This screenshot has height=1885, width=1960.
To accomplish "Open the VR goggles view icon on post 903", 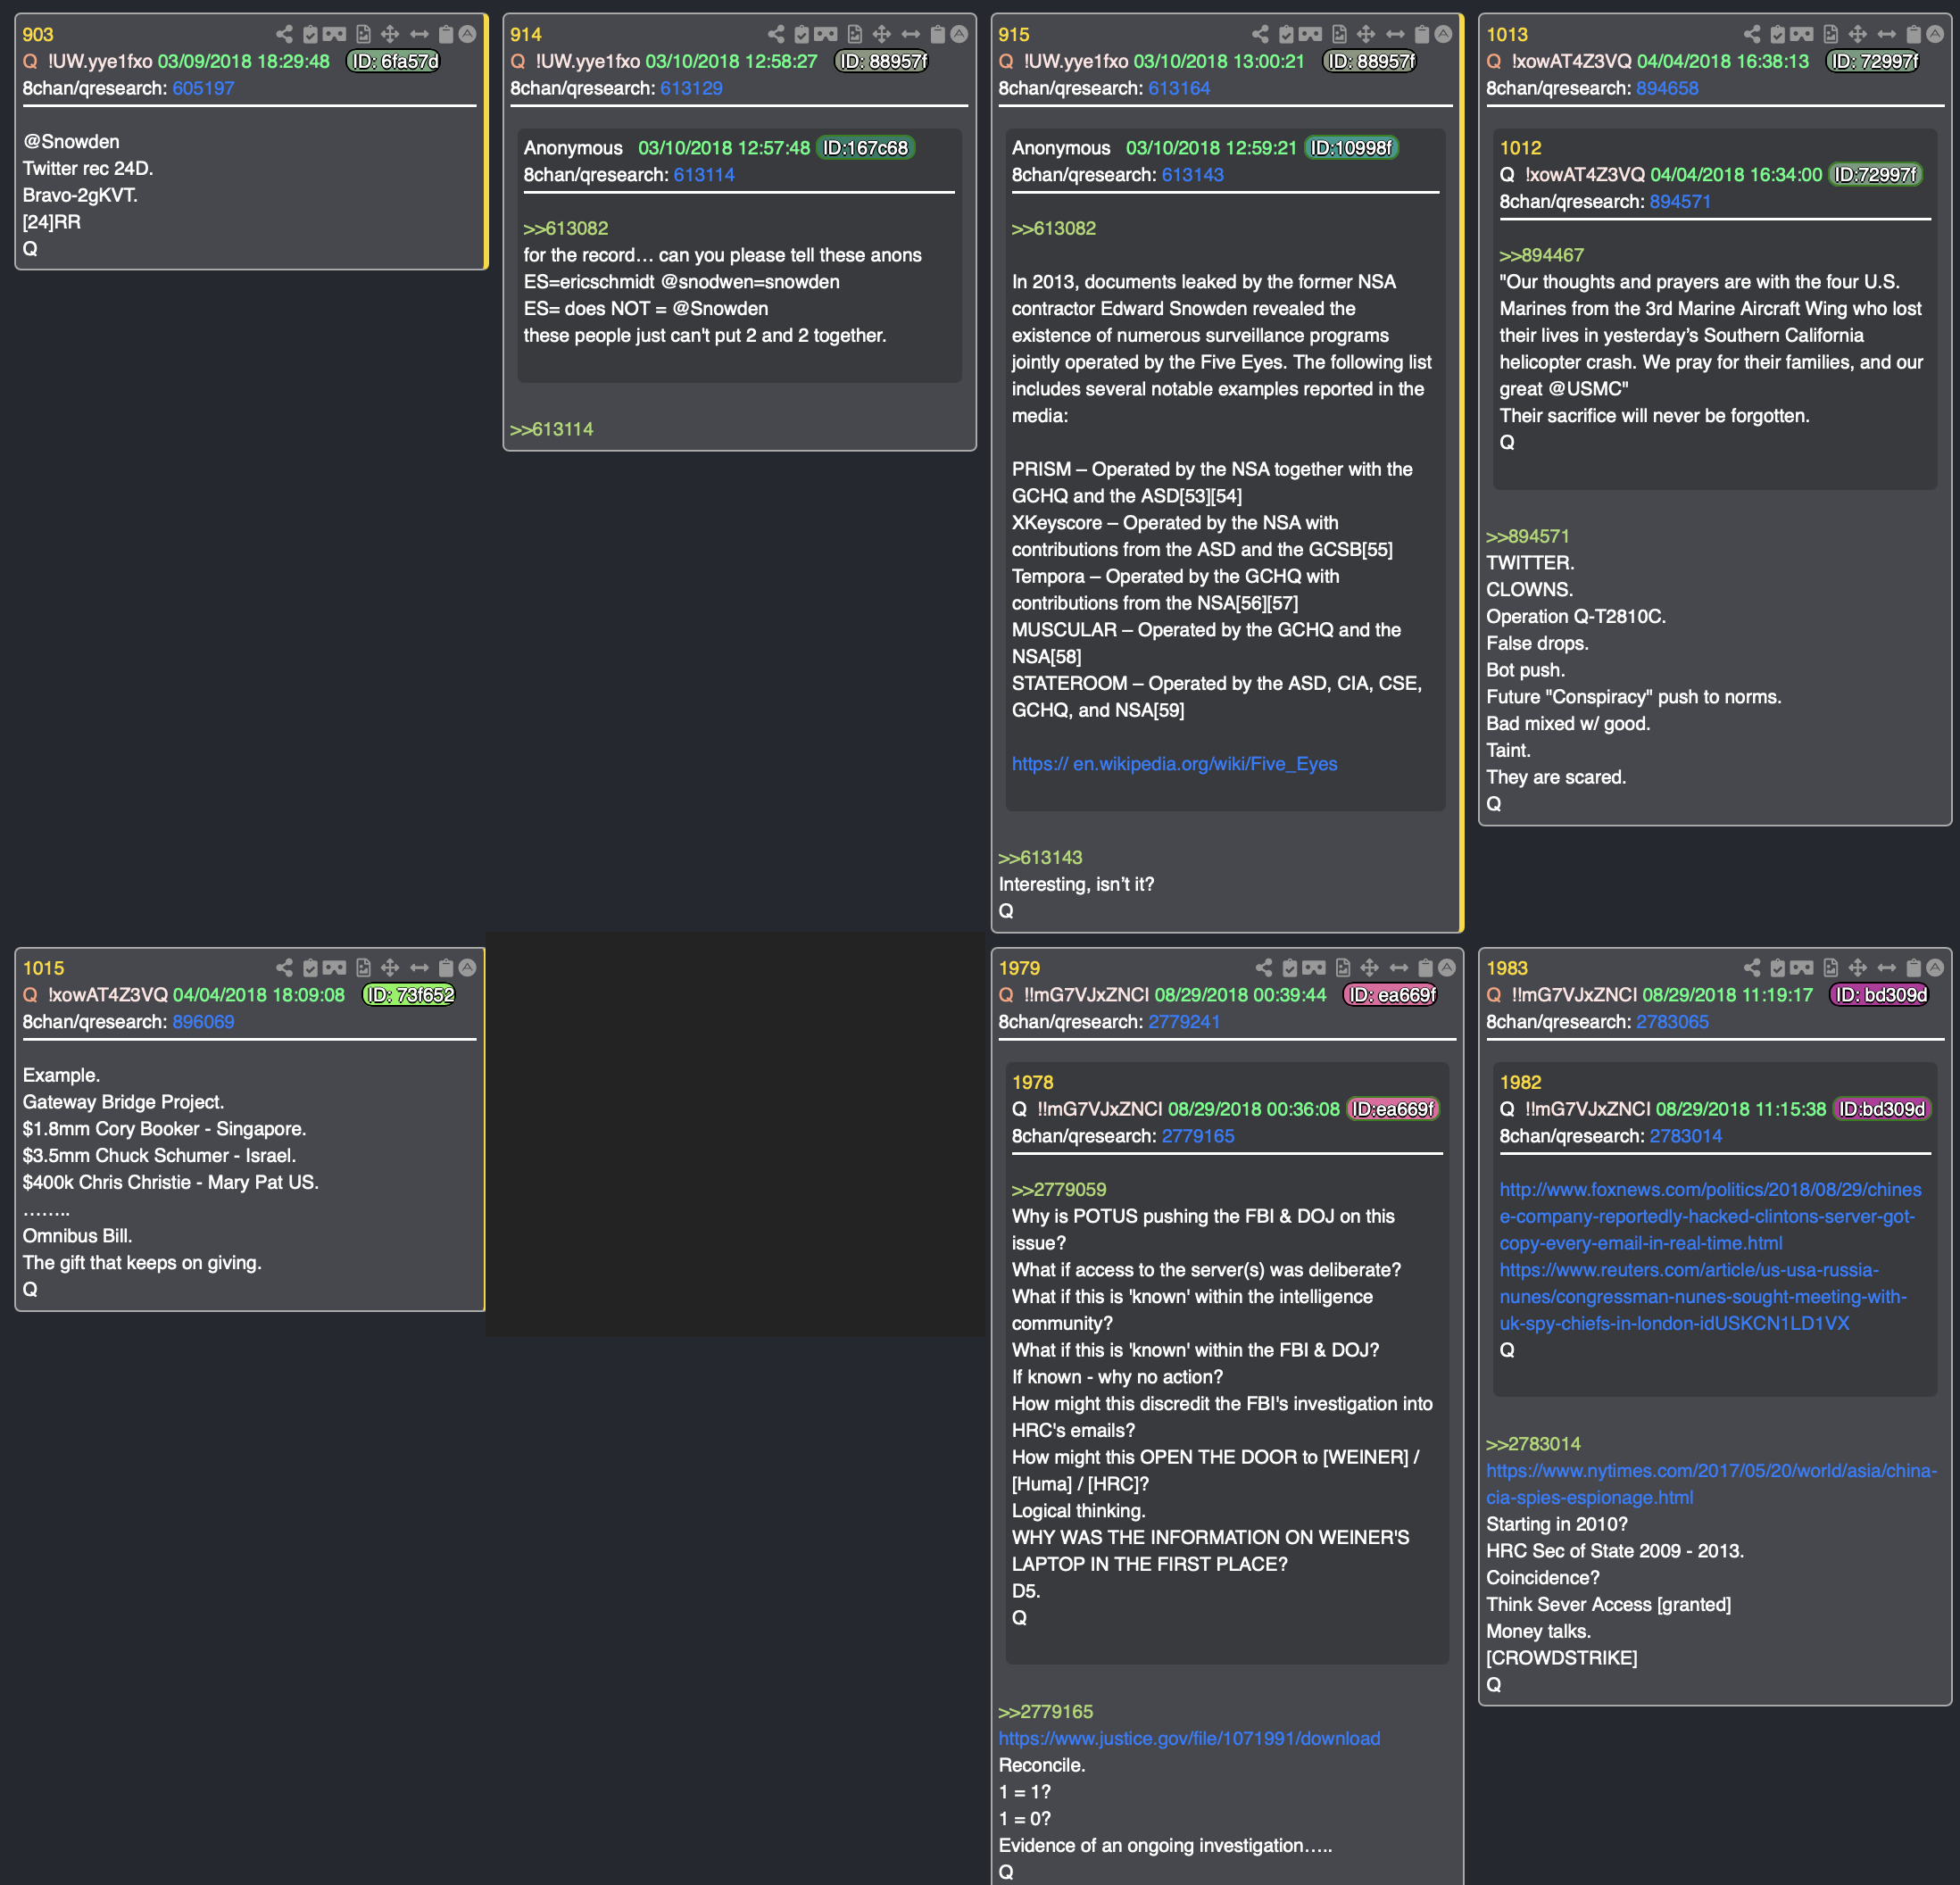I will click(x=335, y=35).
